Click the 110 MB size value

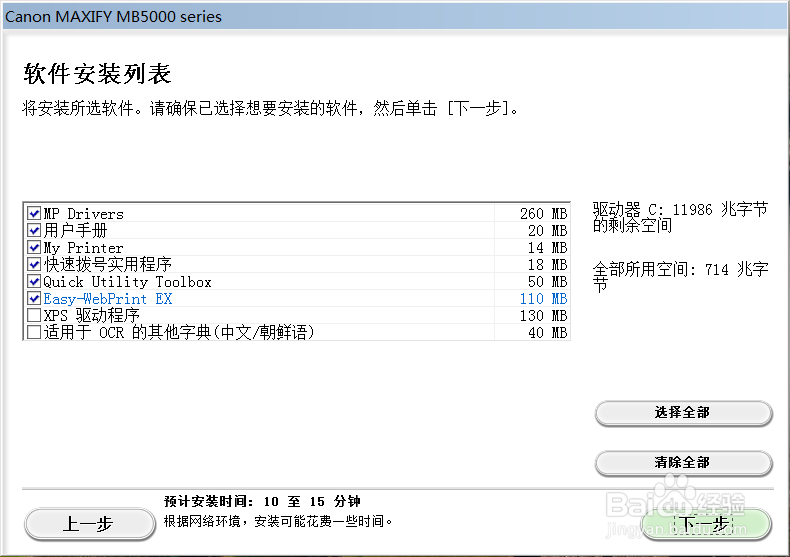coord(544,299)
